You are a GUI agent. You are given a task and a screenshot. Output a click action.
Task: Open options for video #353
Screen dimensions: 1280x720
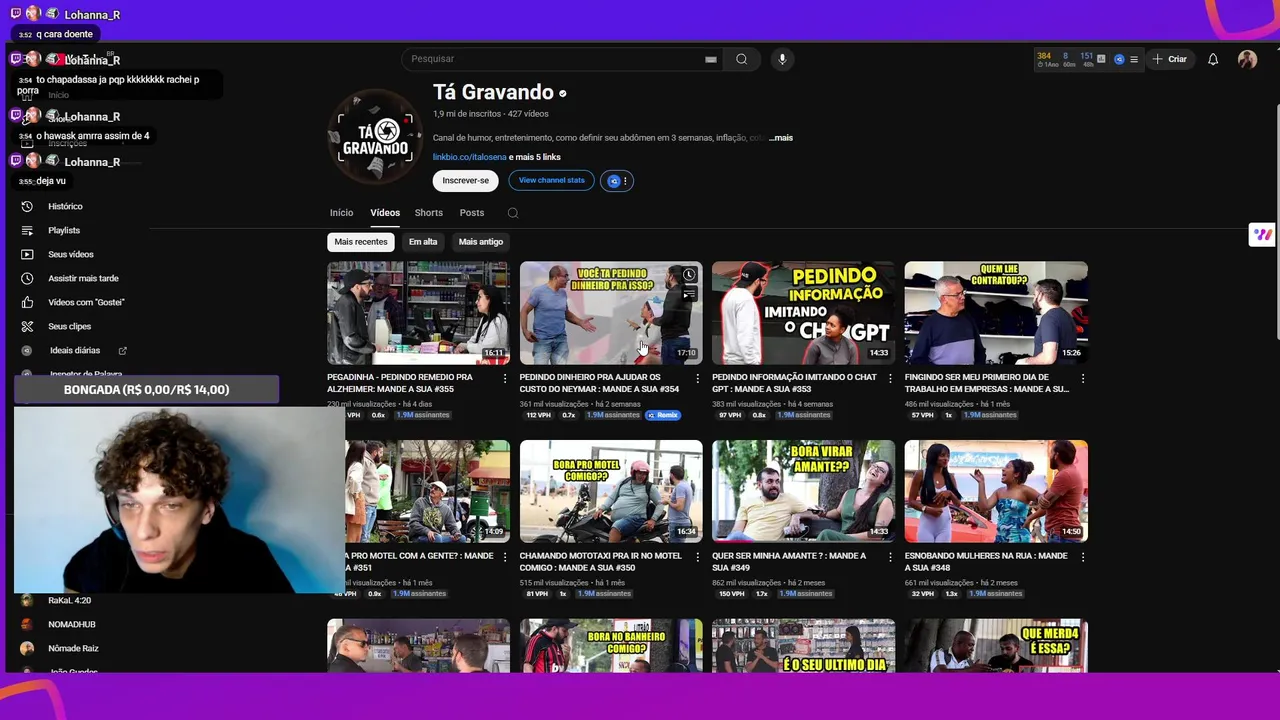pyautogui.click(x=890, y=379)
